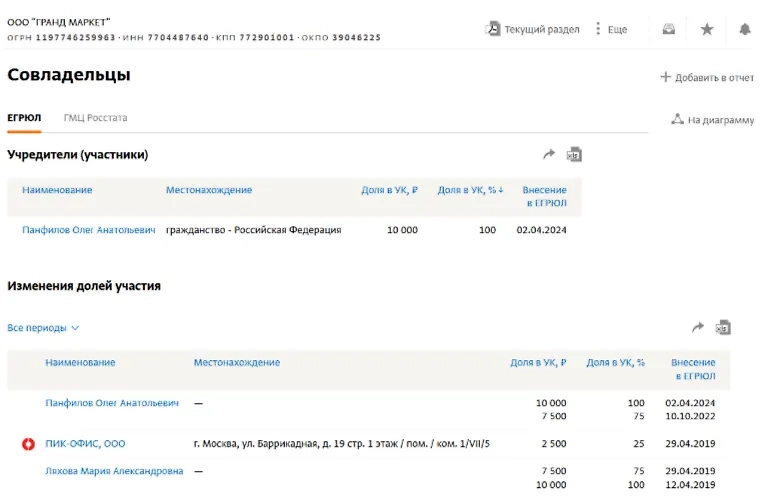Share the Учредители table via arrow icon

(548, 155)
